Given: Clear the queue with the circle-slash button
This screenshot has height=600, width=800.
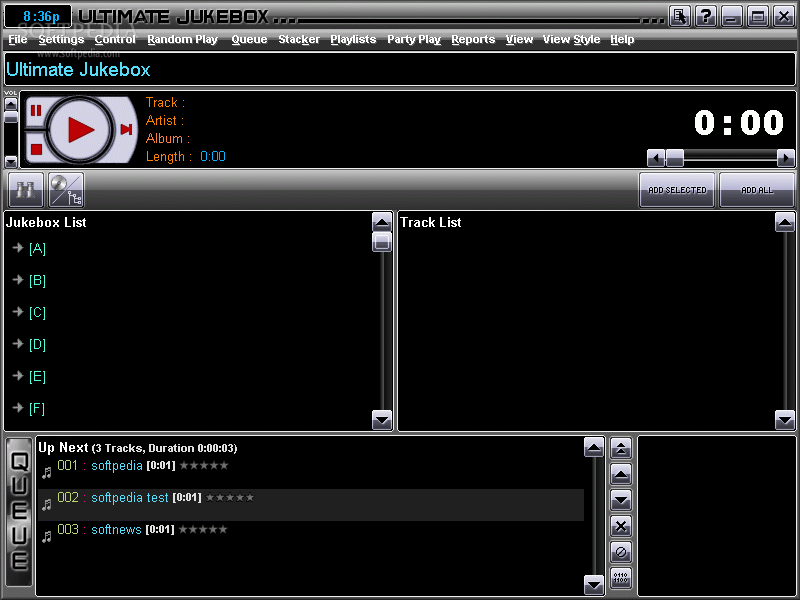Looking at the screenshot, I should [x=621, y=552].
